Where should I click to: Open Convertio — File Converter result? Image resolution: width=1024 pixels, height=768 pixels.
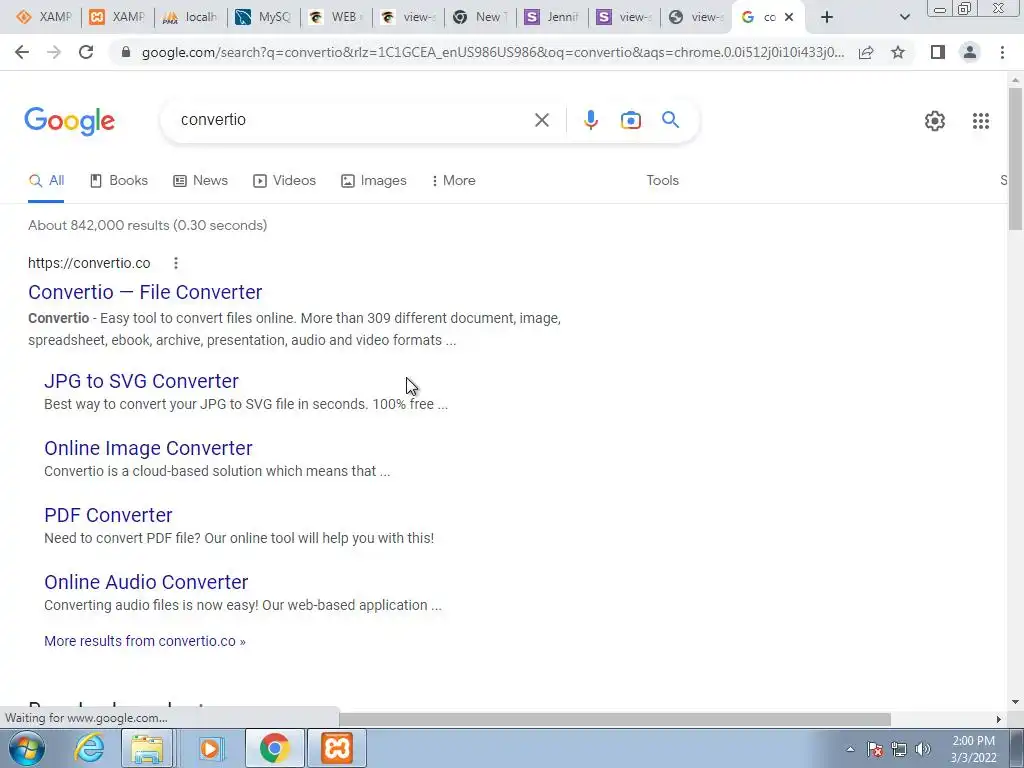click(145, 292)
